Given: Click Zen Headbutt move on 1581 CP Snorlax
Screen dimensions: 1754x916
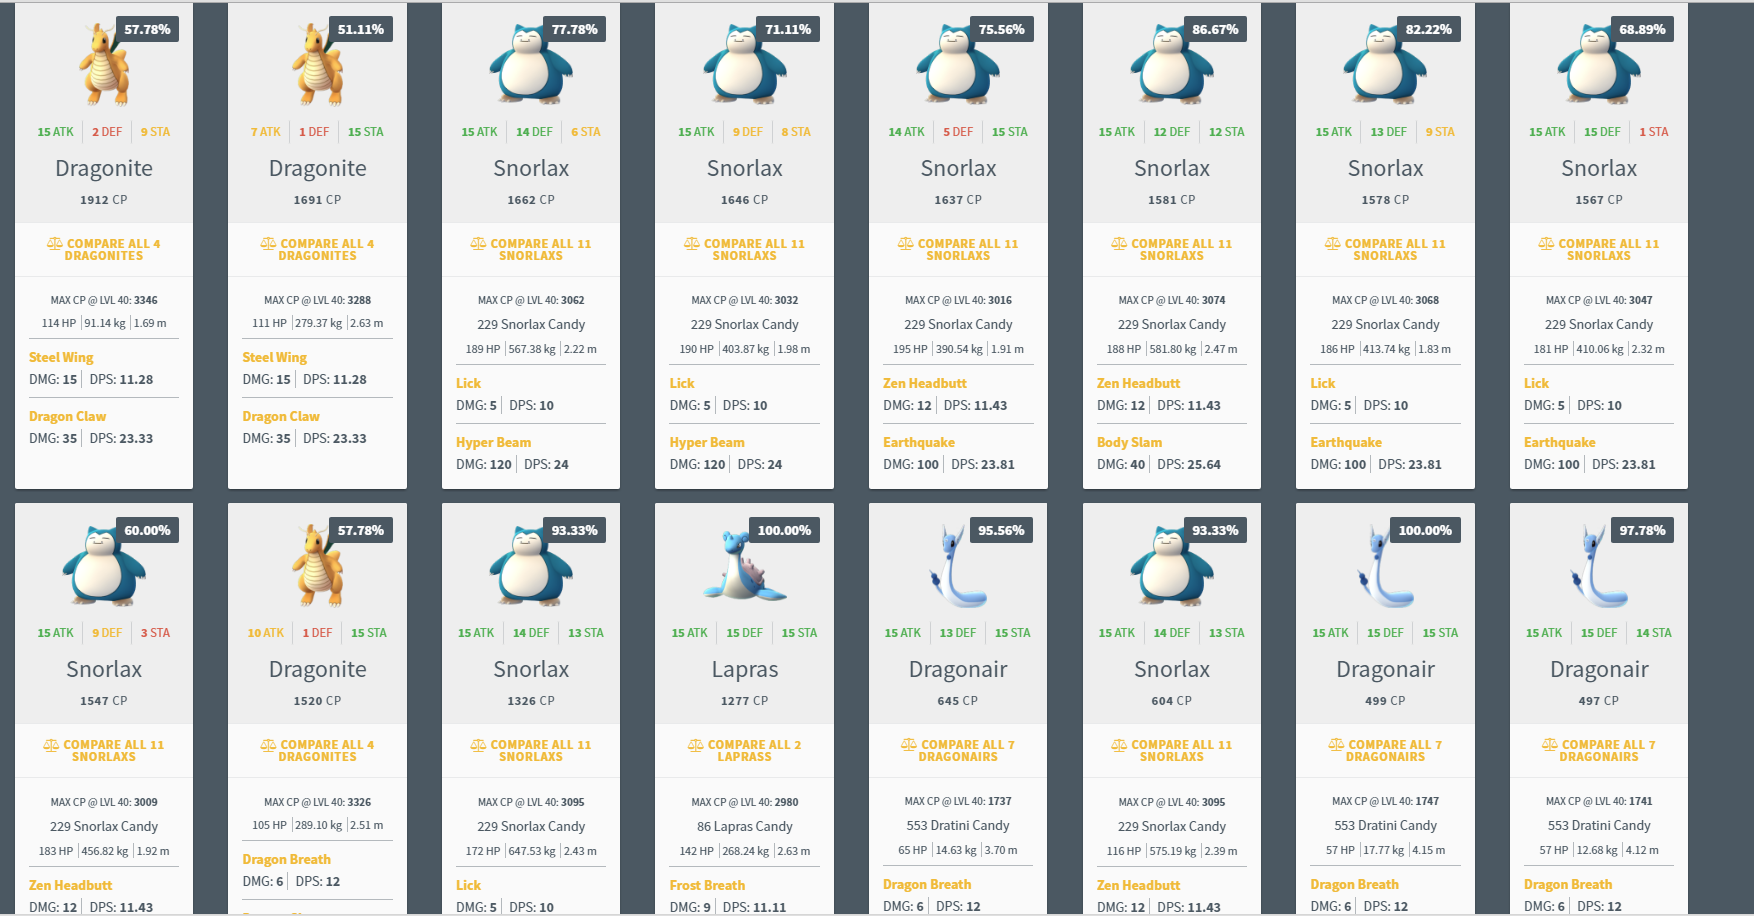Looking at the screenshot, I should (x=1138, y=383).
